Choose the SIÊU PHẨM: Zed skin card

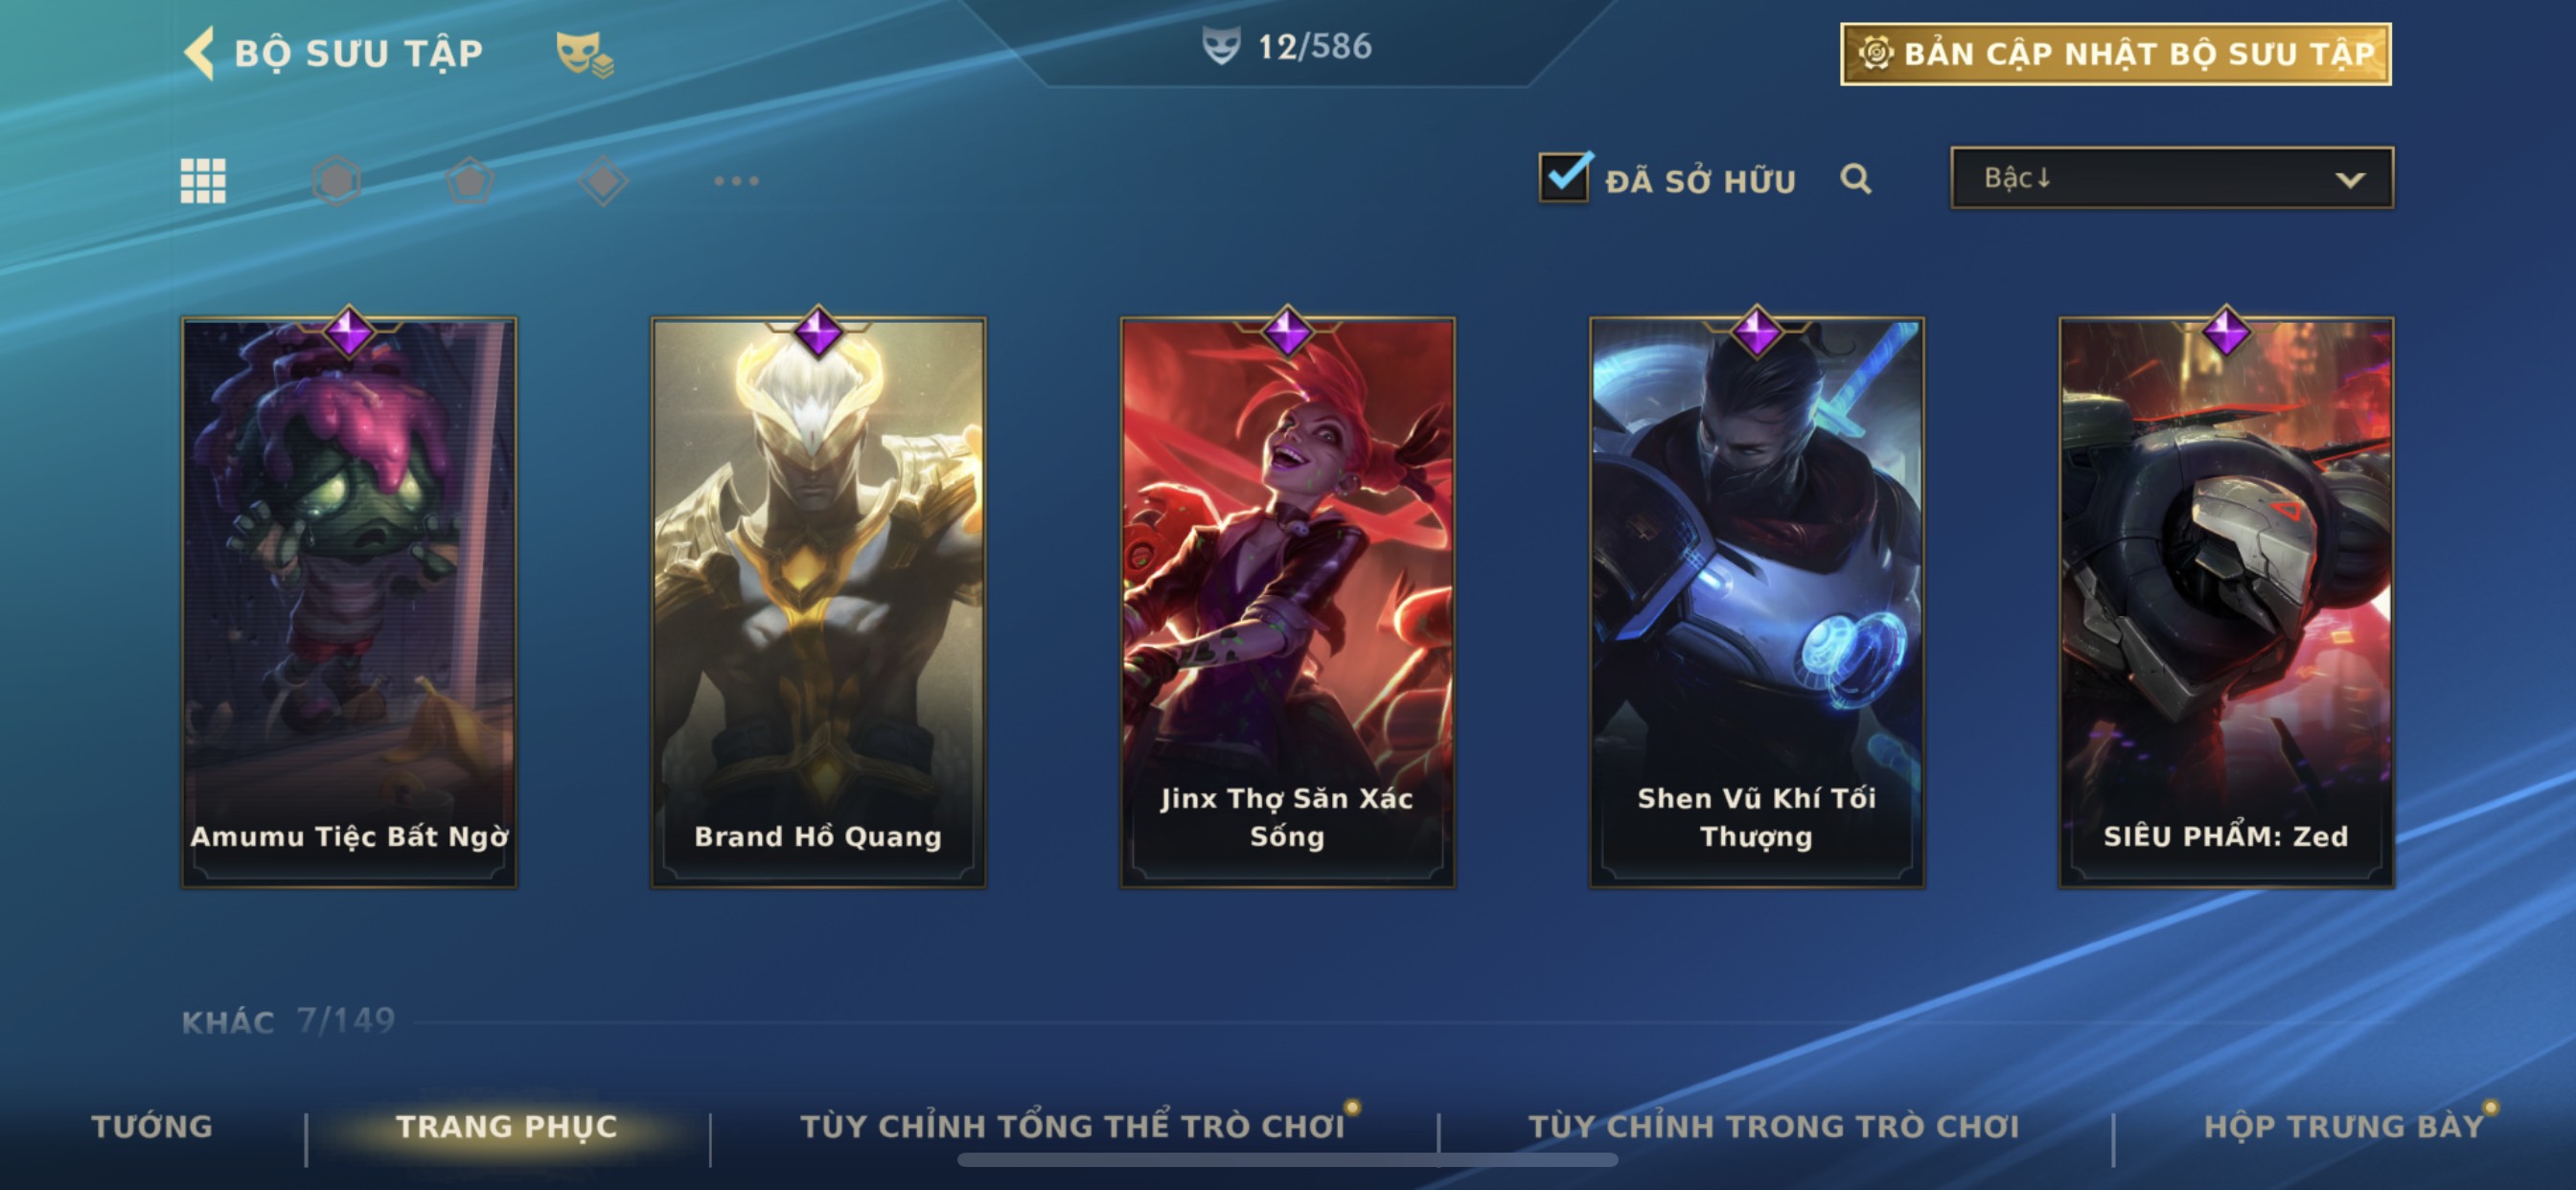tap(2226, 601)
